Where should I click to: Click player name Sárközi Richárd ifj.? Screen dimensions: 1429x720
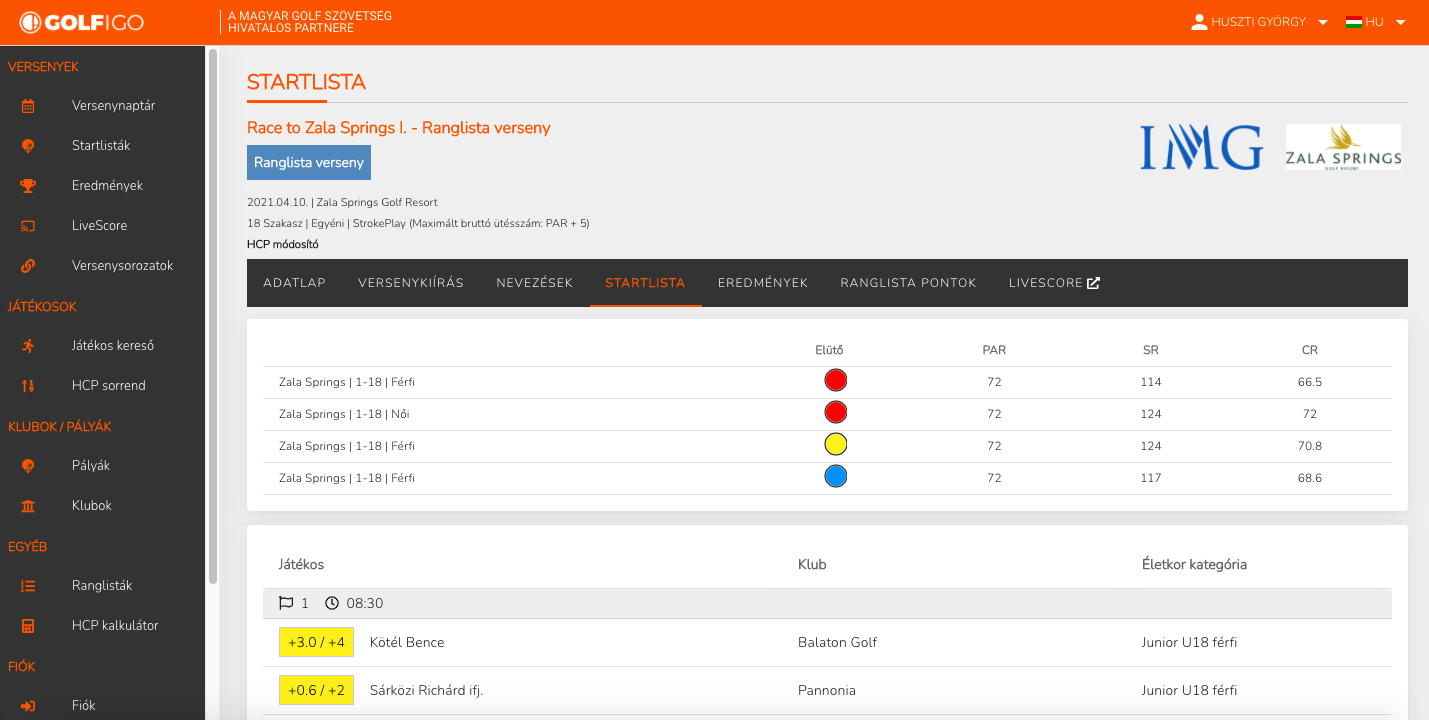[427, 690]
